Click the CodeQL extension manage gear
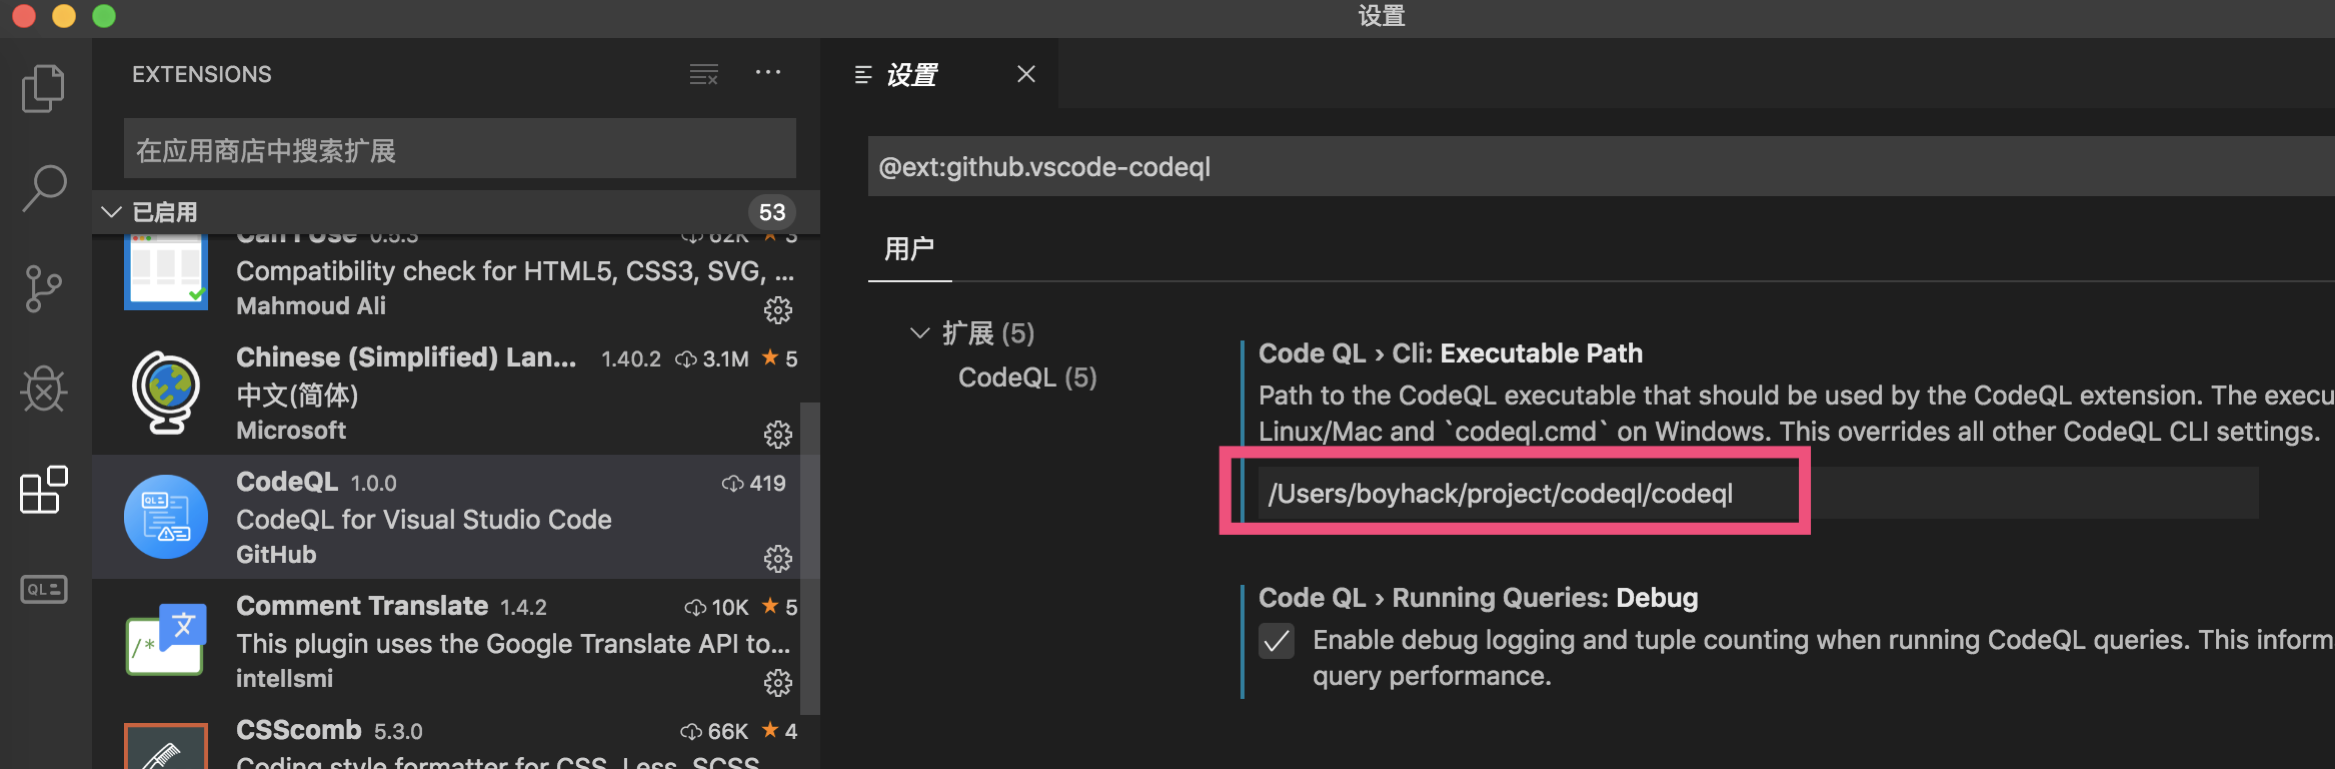The width and height of the screenshot is (2335, 769). (x=778, y=558)
